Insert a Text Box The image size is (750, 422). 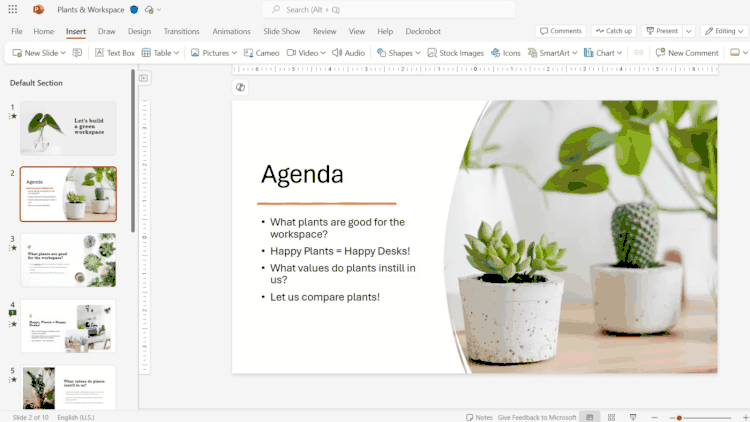point(115,53)
